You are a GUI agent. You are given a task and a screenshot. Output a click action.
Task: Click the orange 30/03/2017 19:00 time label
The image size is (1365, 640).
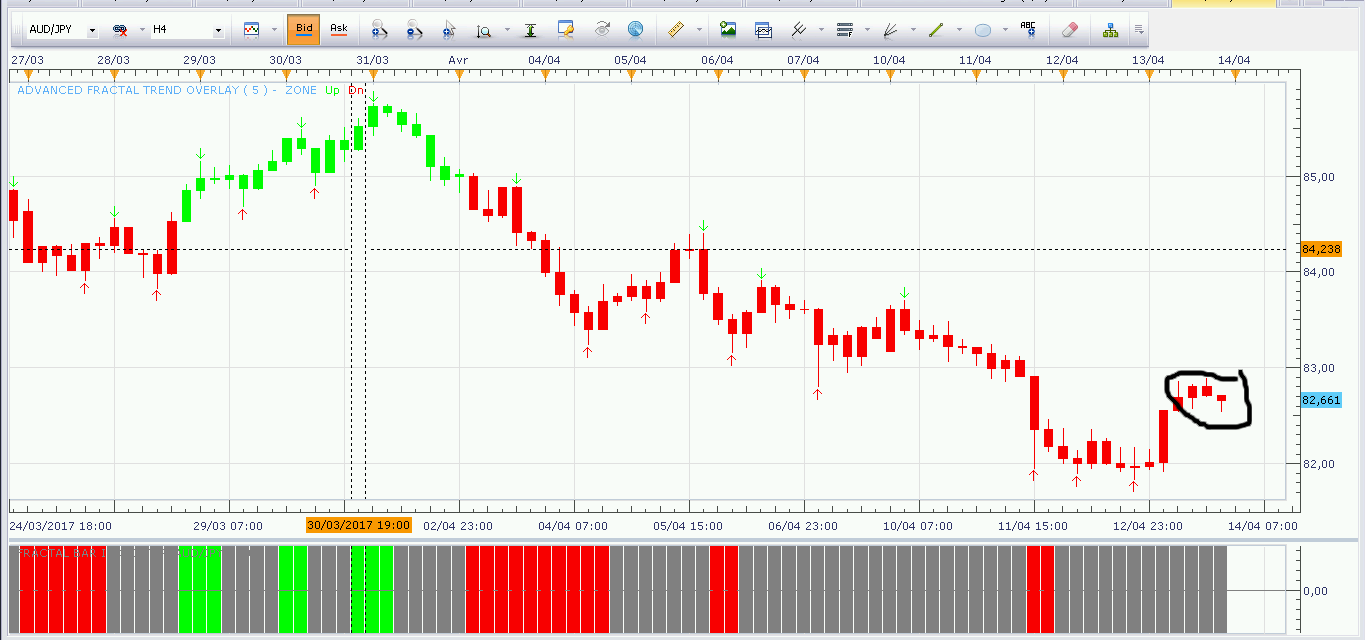click(358, 525)
